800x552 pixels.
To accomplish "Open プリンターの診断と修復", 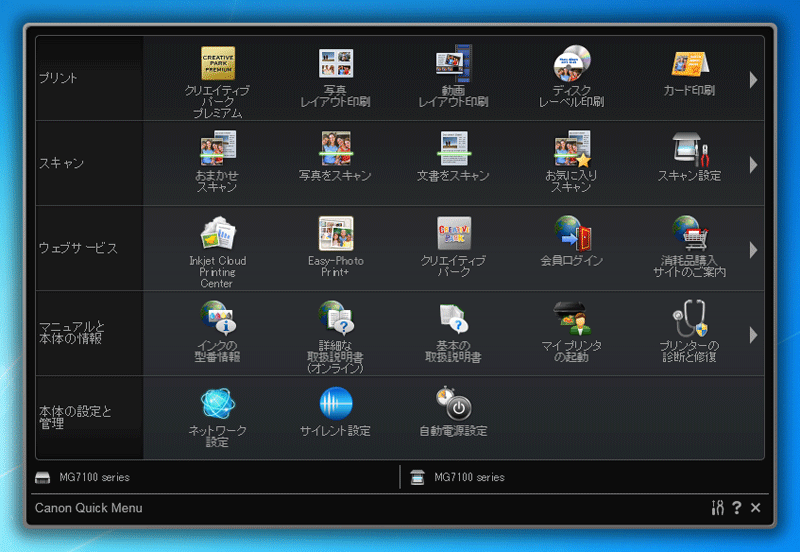I will coord(690,318).
